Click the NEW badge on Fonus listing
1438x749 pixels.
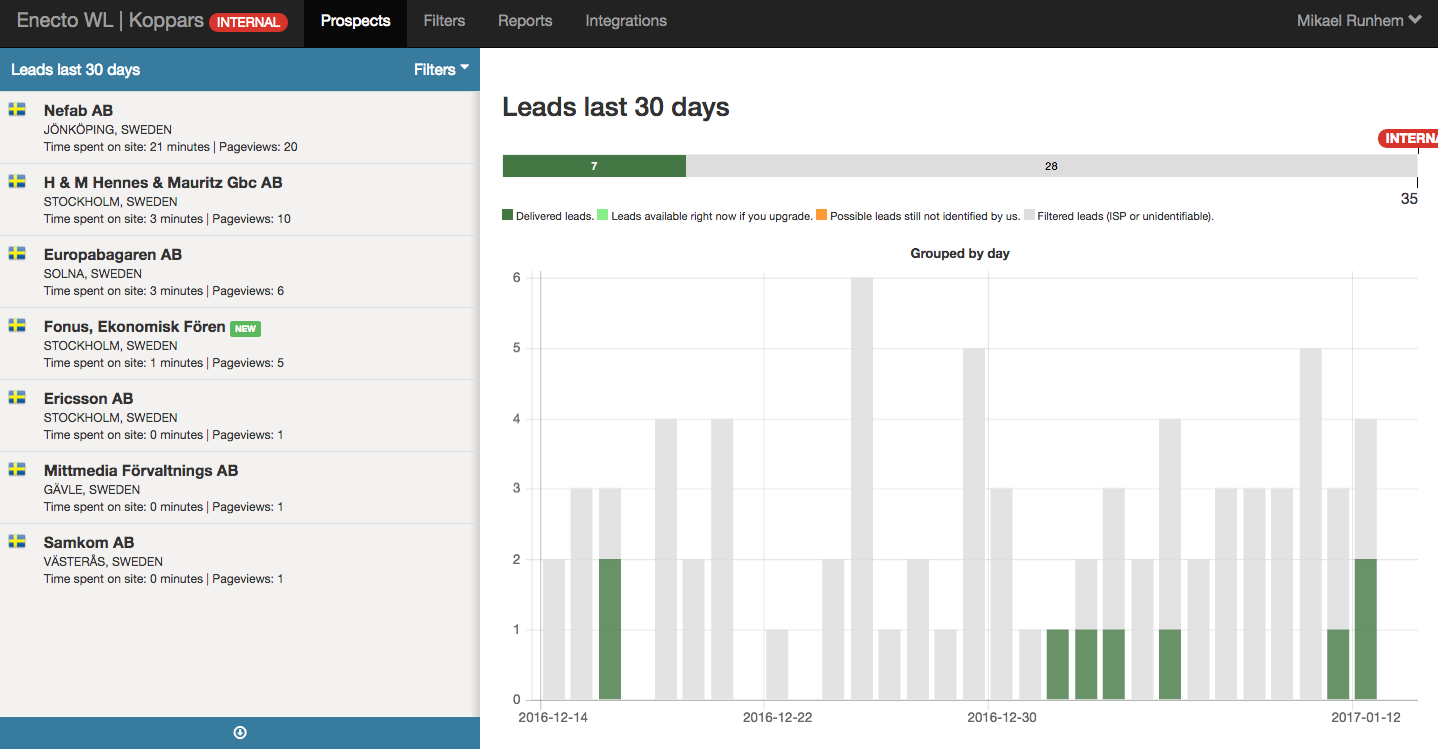pyautogui.click(x=245, y=328)
